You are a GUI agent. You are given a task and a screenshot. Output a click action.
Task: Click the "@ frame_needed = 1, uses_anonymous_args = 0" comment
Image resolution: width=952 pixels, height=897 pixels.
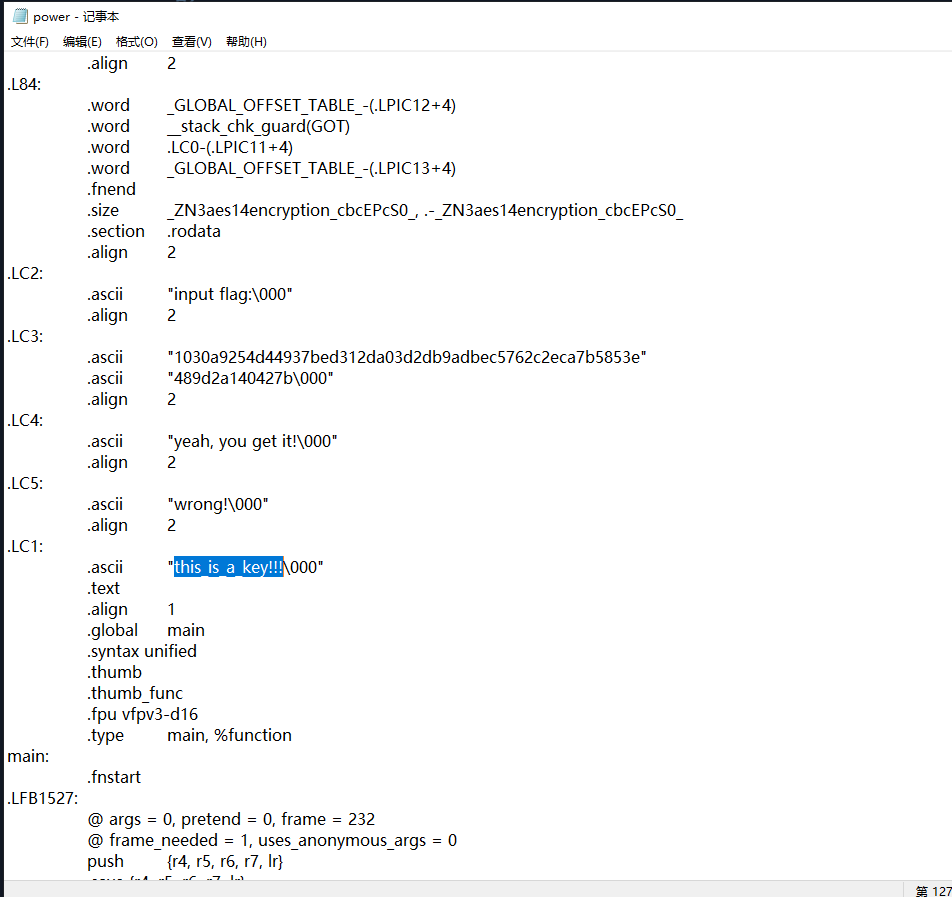click(272, 841)
